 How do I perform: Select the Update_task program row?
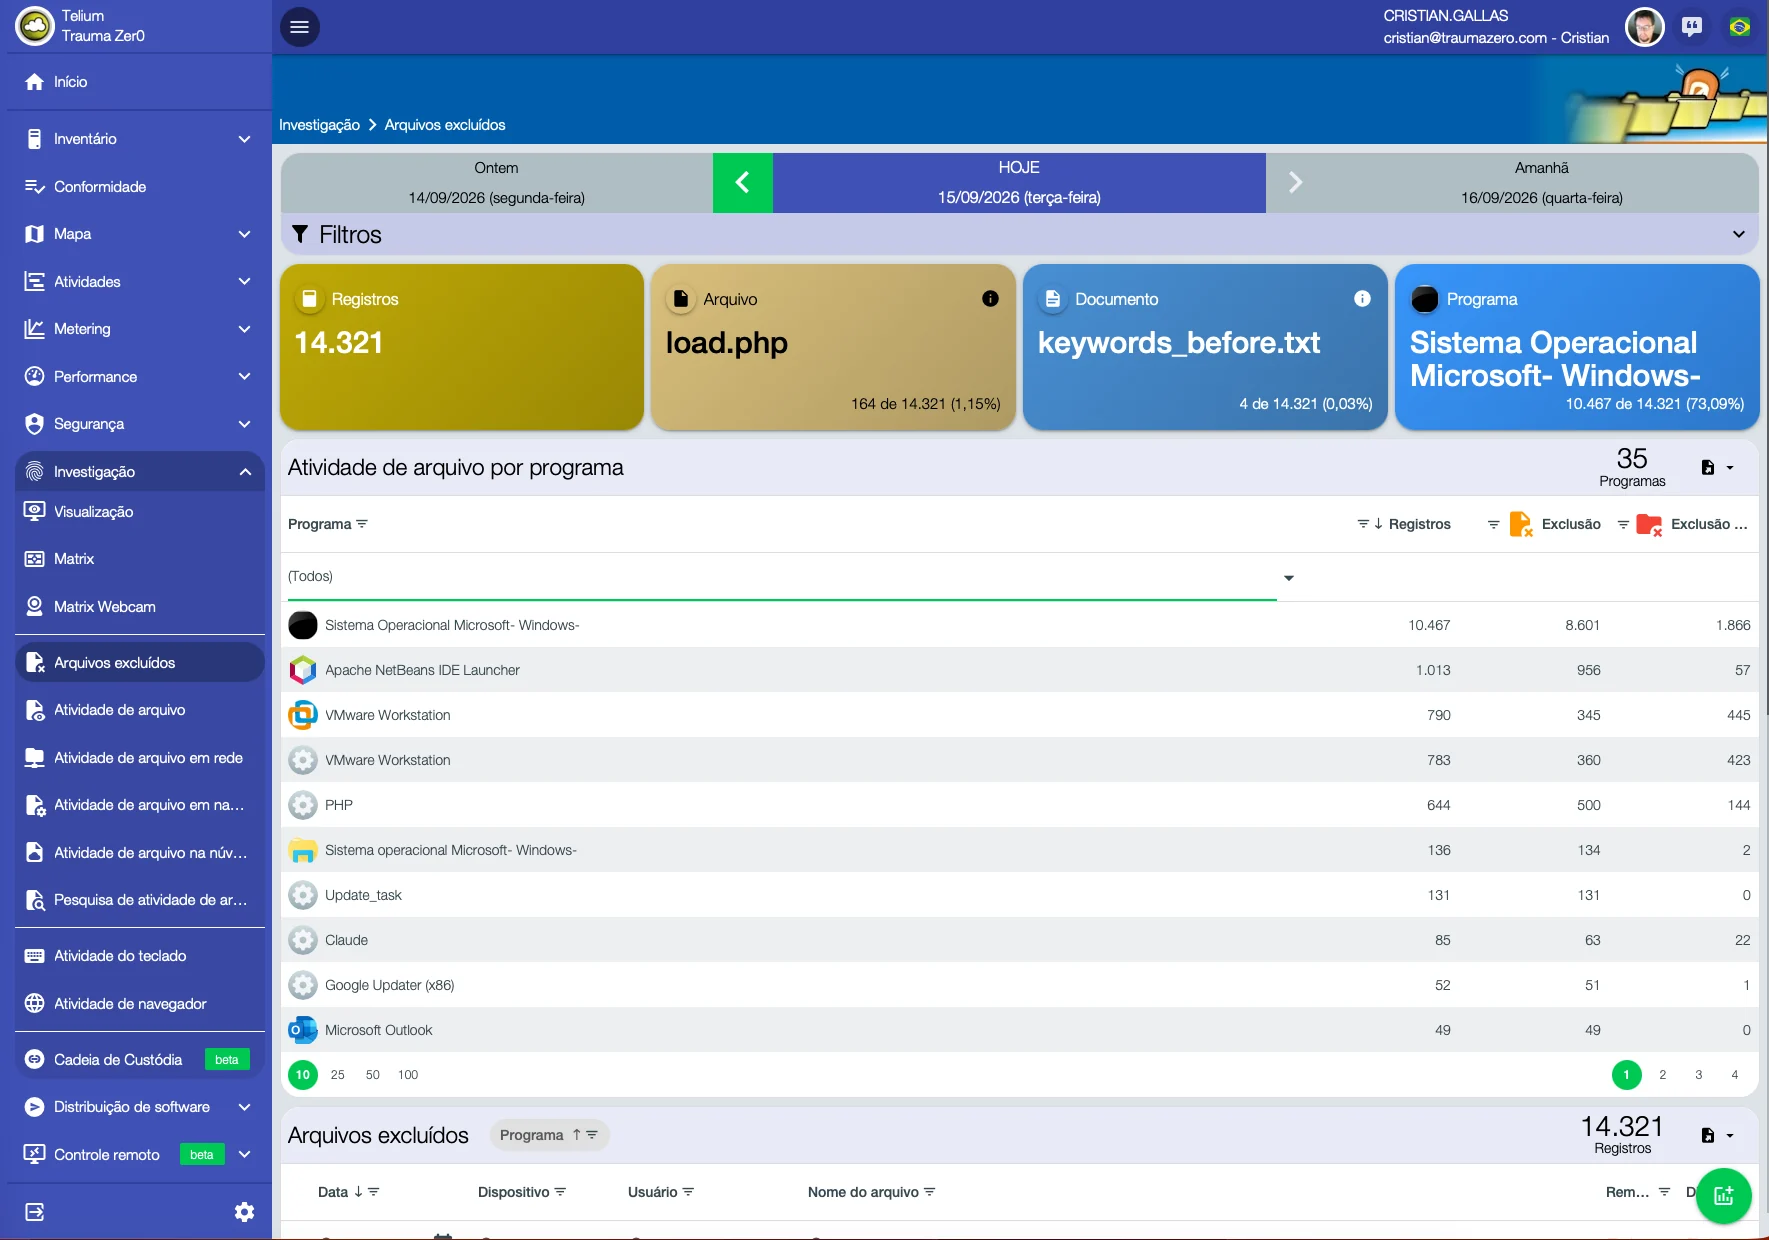click(x=1019, y=895)
